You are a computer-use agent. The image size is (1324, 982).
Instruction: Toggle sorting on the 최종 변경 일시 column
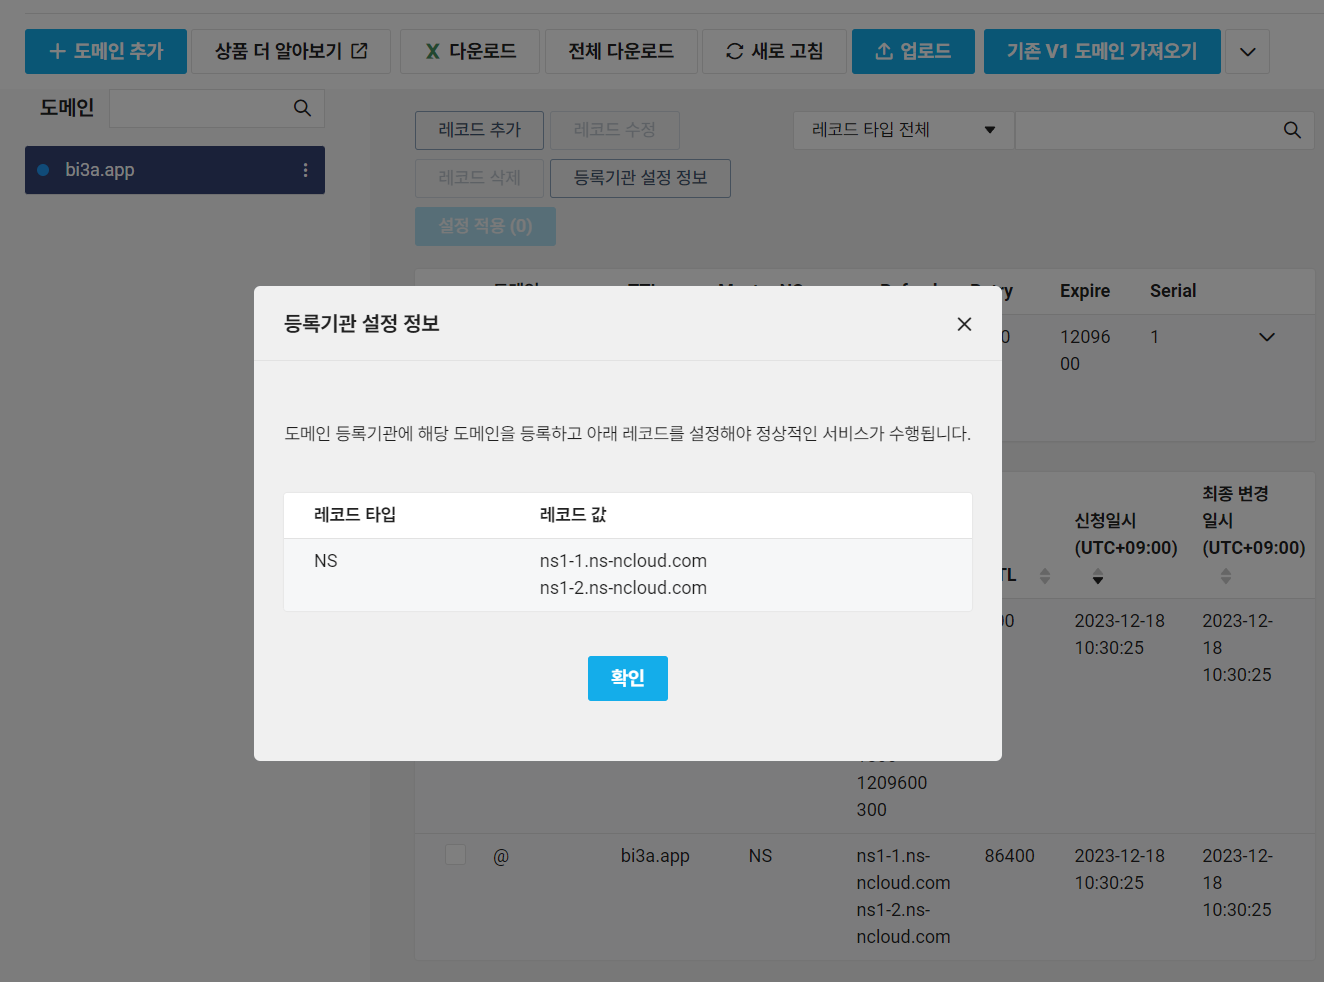coord(1224,575)
